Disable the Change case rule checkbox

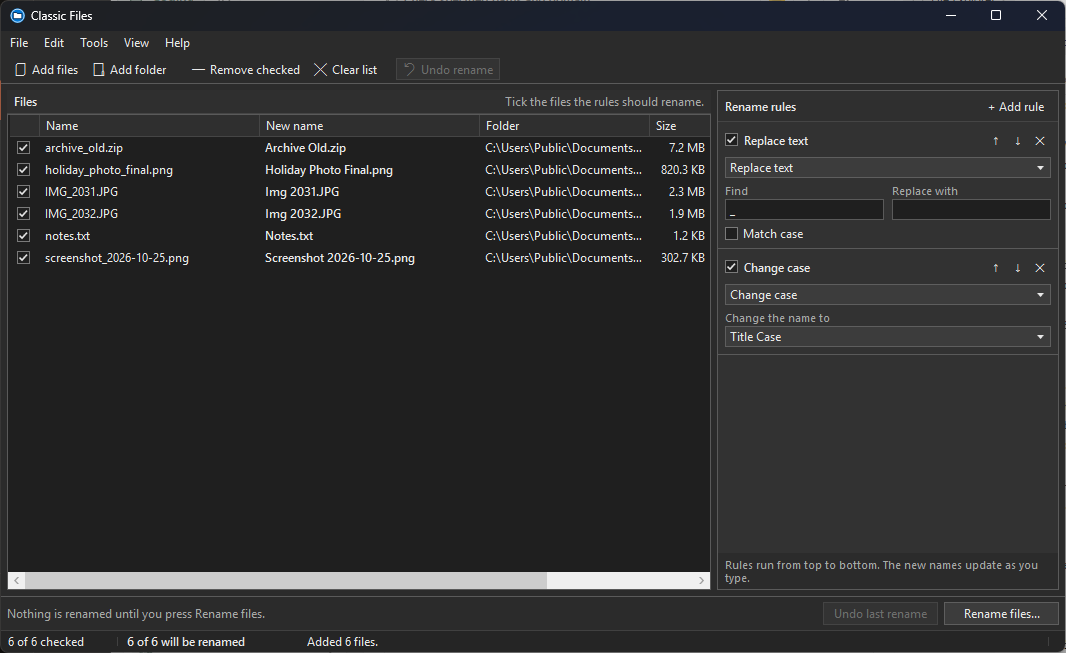(x=732, y=267)
